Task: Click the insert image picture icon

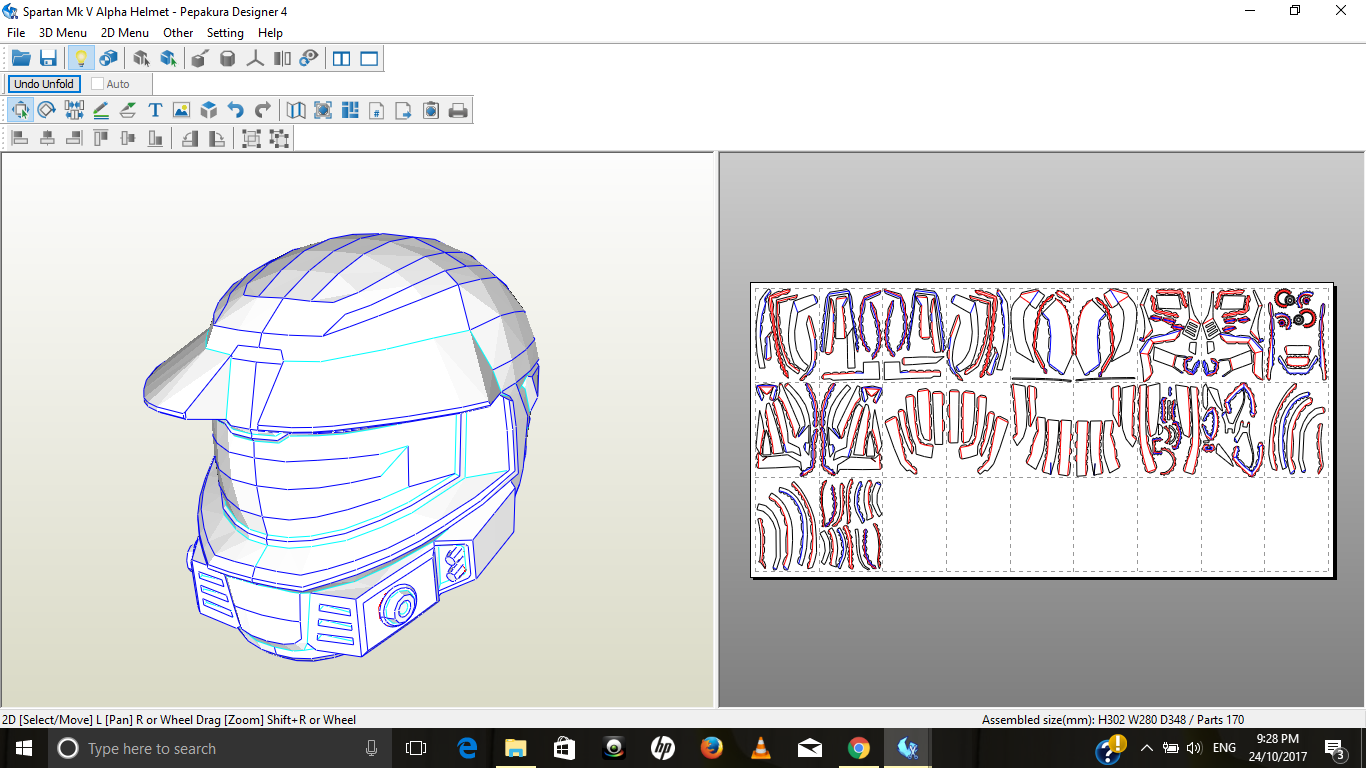Action: tap(181, 110)
